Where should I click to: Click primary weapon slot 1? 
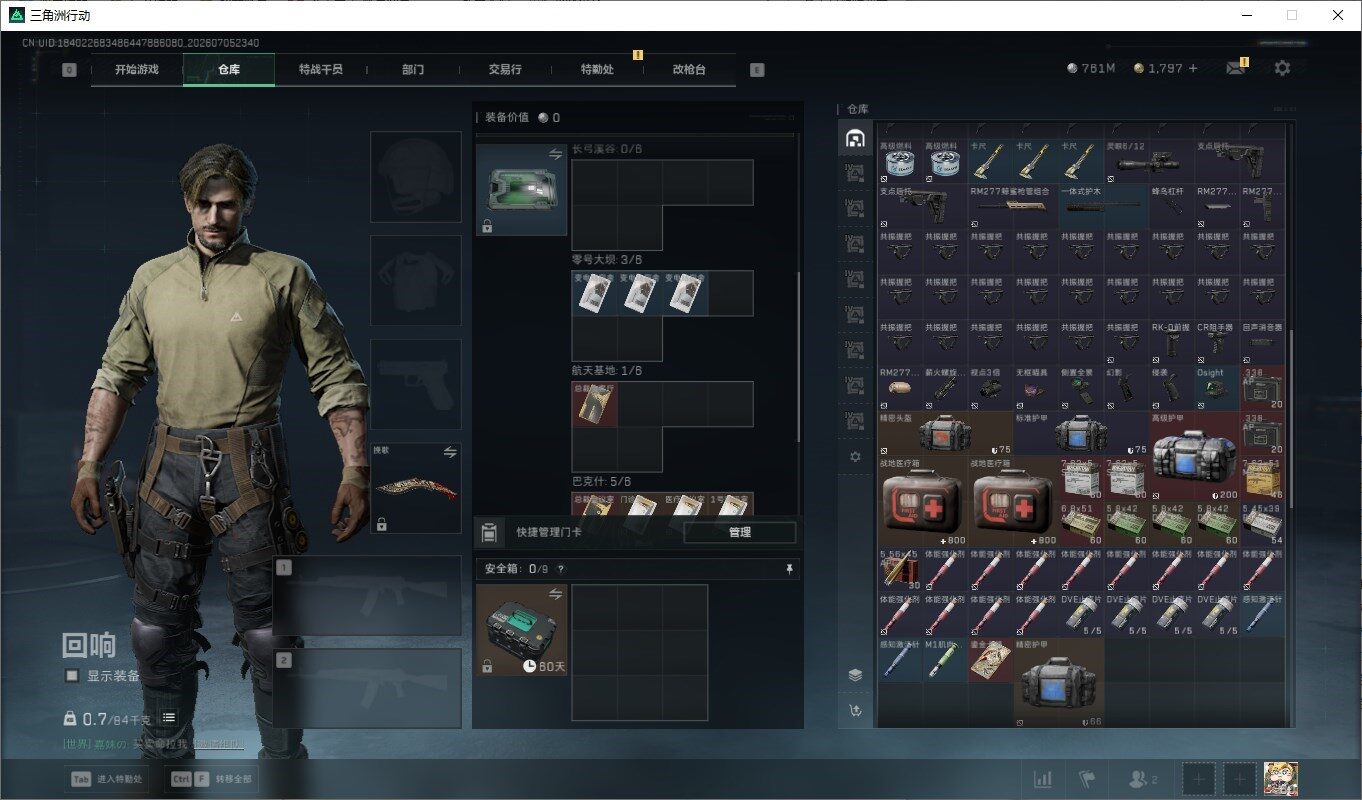click(x=367, y=596)
